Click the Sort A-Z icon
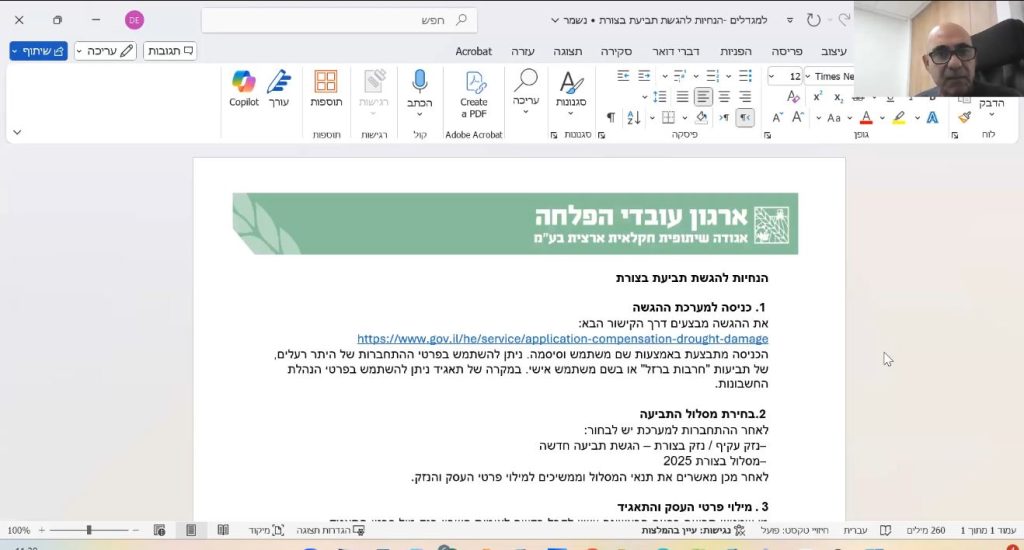The width and height of the screenshot is (1024, 550). 634,118
